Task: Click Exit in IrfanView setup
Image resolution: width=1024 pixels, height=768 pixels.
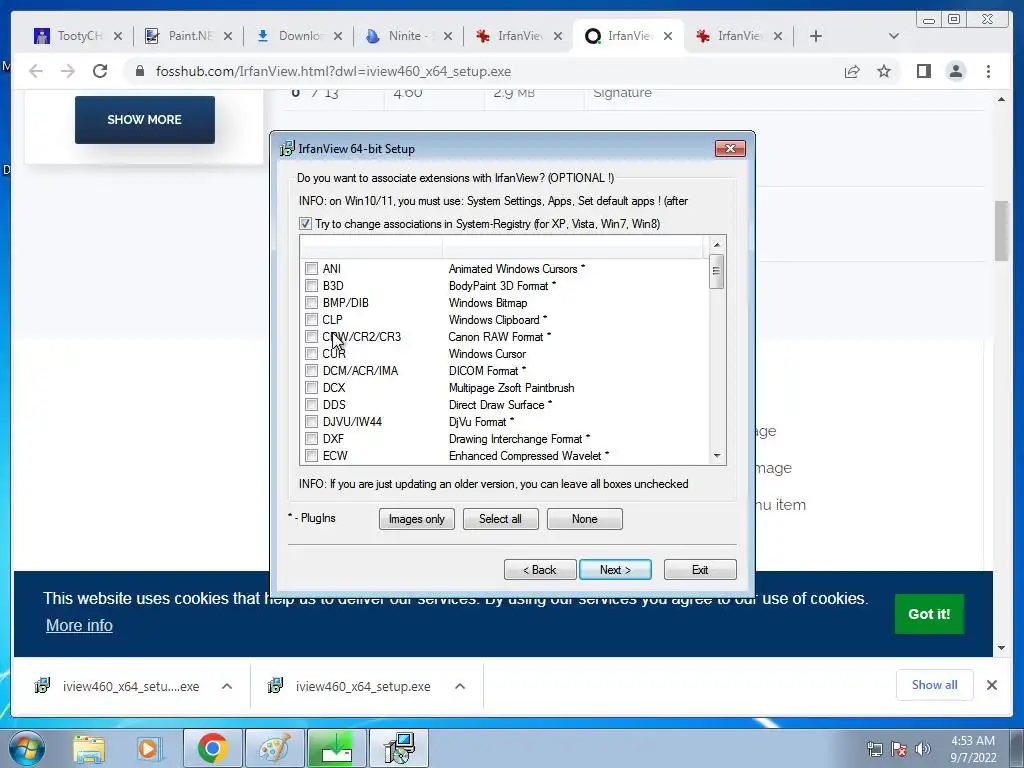Action: 700,569
